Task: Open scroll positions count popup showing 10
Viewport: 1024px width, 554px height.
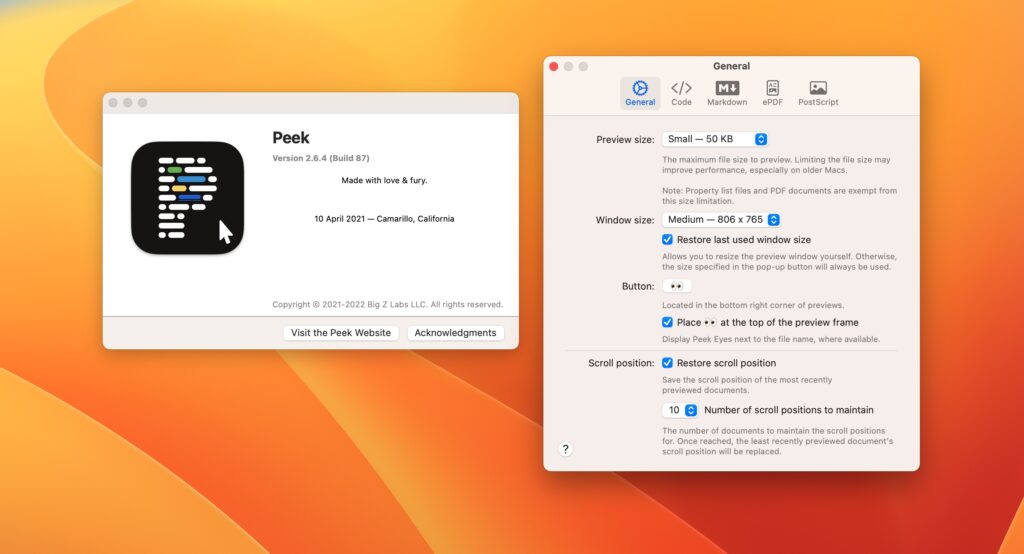Action: pyautogui.click(x=680, y=410)
